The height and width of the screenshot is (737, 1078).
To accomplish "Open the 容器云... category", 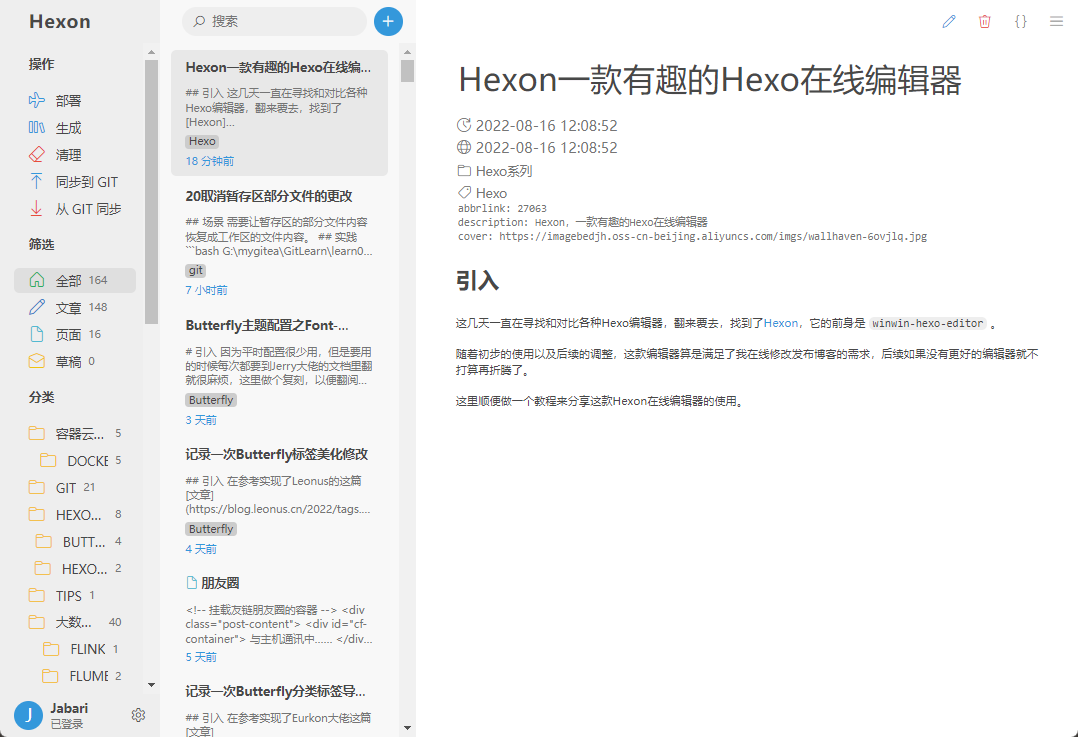I will click(x=75, y=434).
